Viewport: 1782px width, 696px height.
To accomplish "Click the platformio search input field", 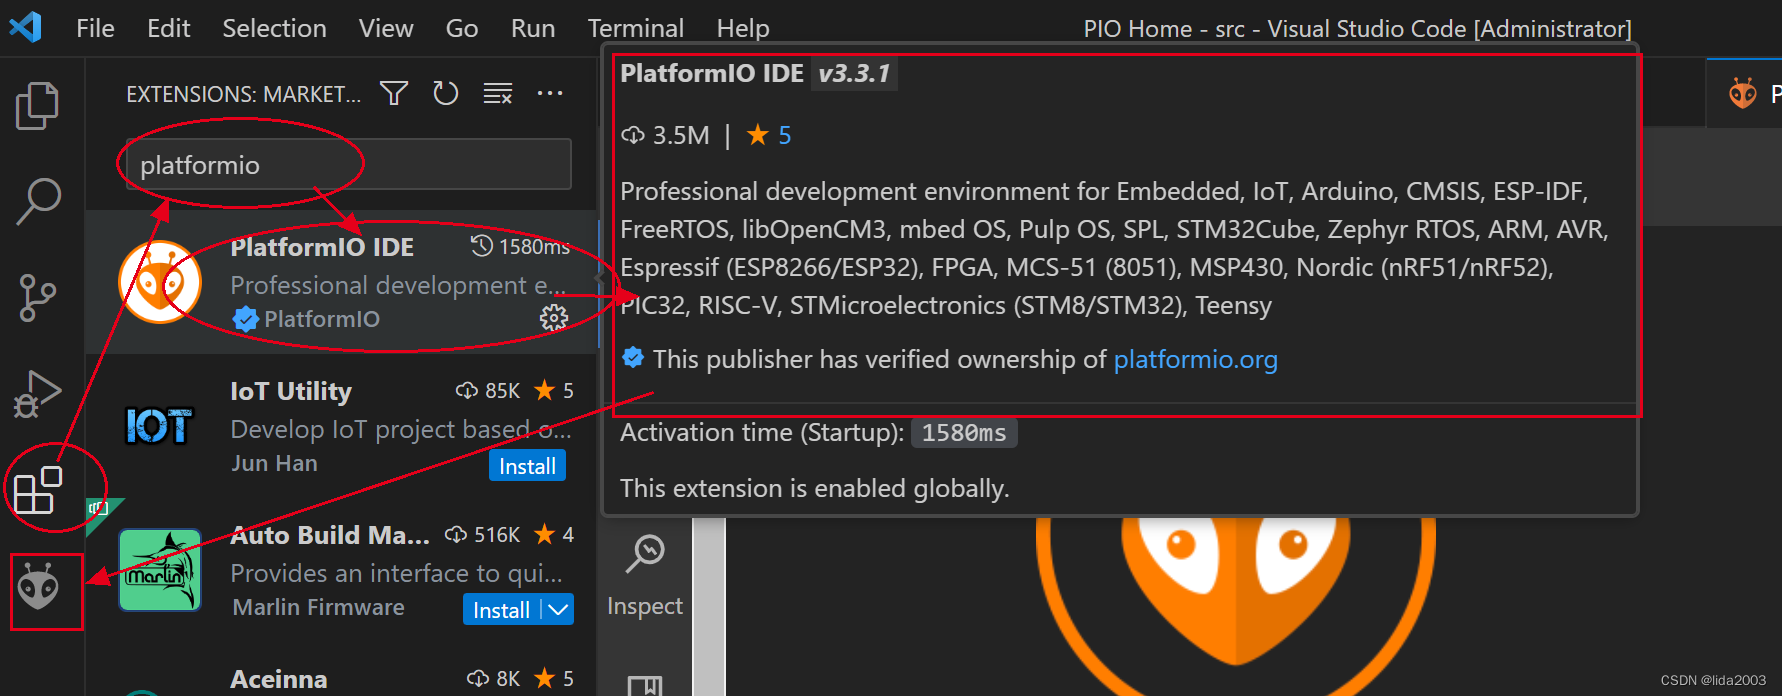I will [x=349, y=164].
